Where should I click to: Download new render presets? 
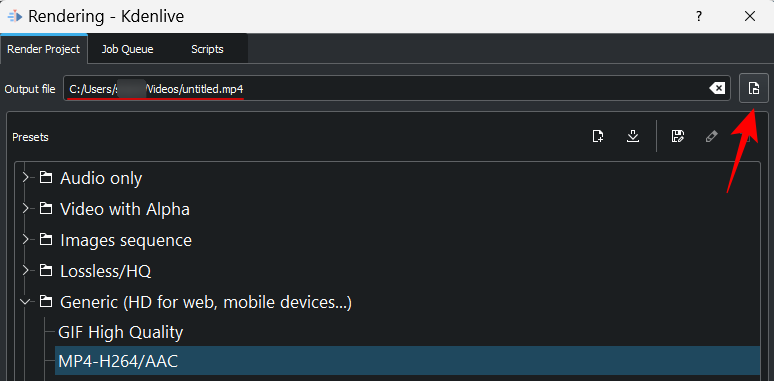pos(633,136)
